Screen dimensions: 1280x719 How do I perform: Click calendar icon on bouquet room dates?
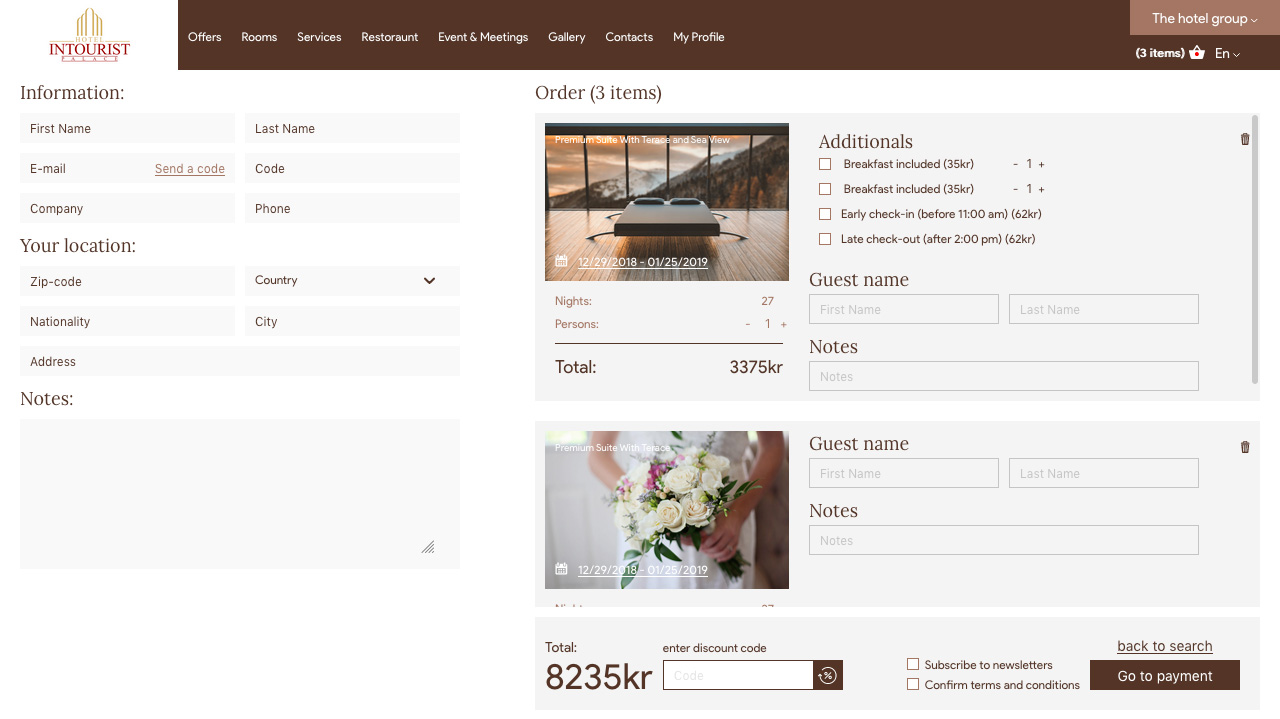click(561, 569)
